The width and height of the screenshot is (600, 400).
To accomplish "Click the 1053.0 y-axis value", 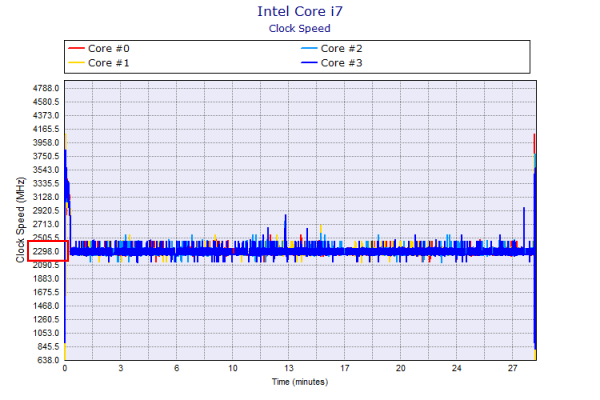I will pos(46,333).
